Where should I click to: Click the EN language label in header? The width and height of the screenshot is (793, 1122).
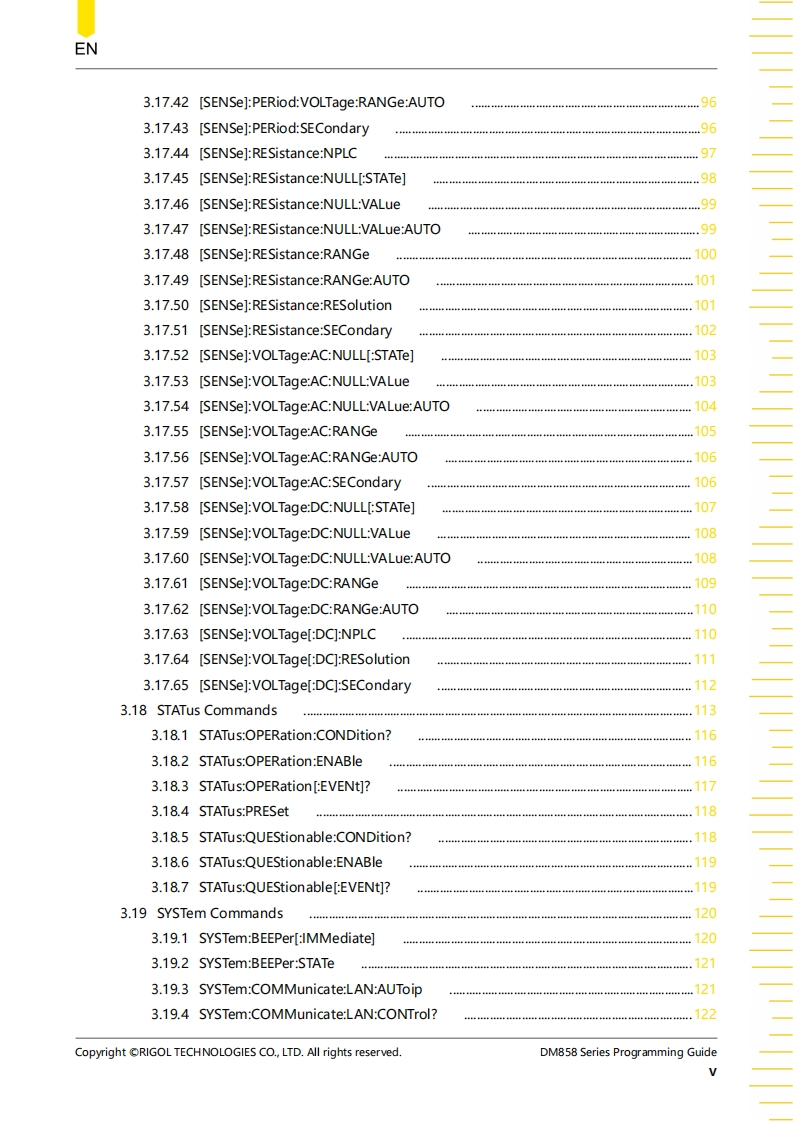(x=86, y=49)
